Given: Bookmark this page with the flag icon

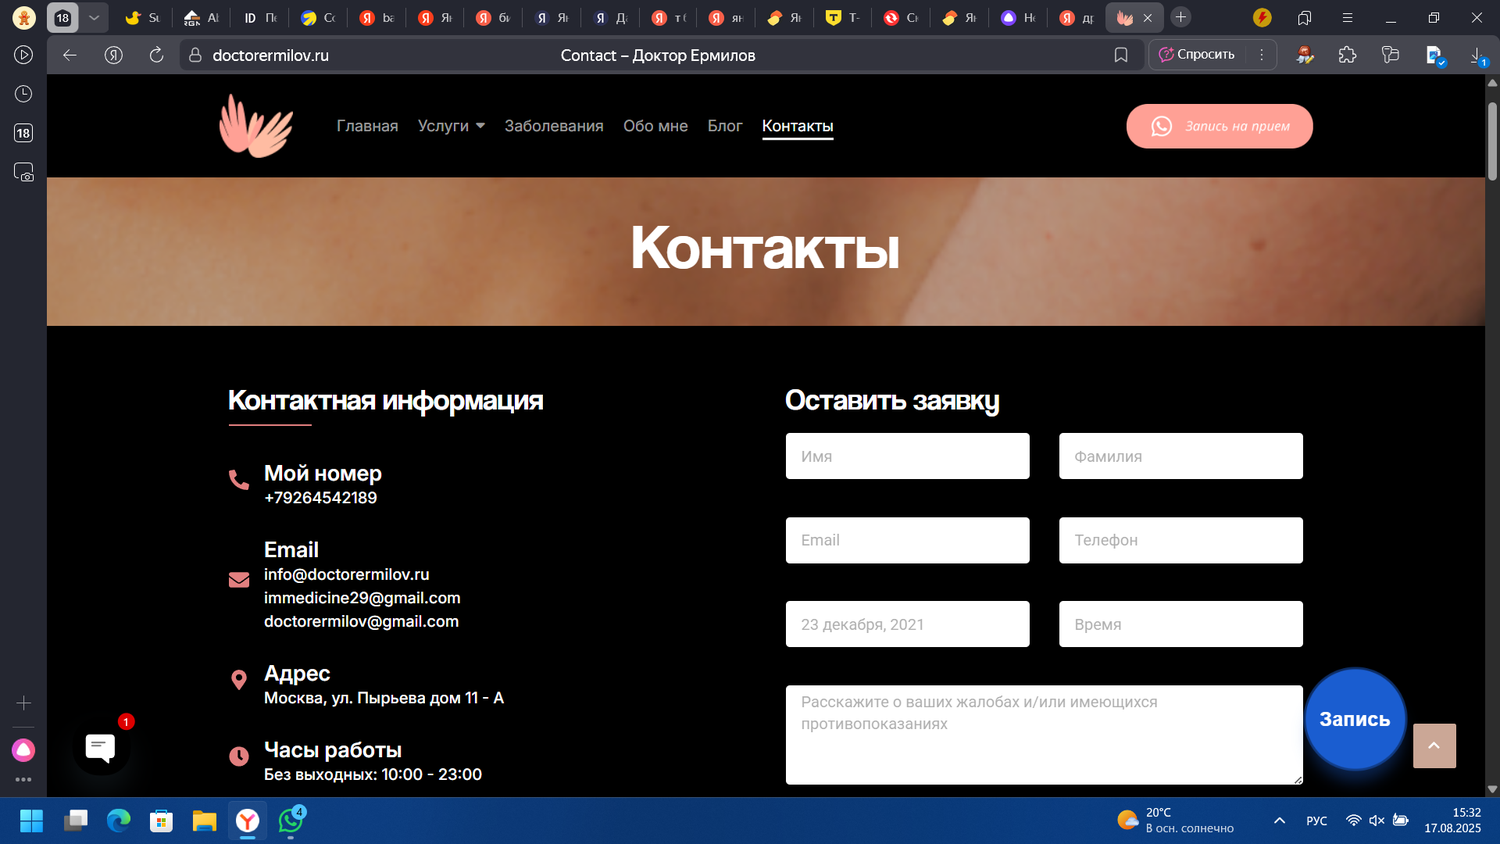Looking at the screenshot, I should (1120, 55).
